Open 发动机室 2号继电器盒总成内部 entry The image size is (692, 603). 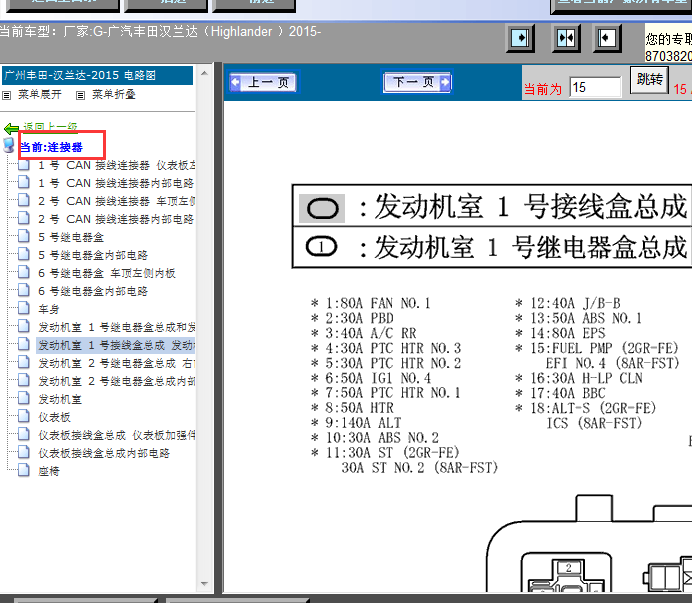tap(117, 381)
